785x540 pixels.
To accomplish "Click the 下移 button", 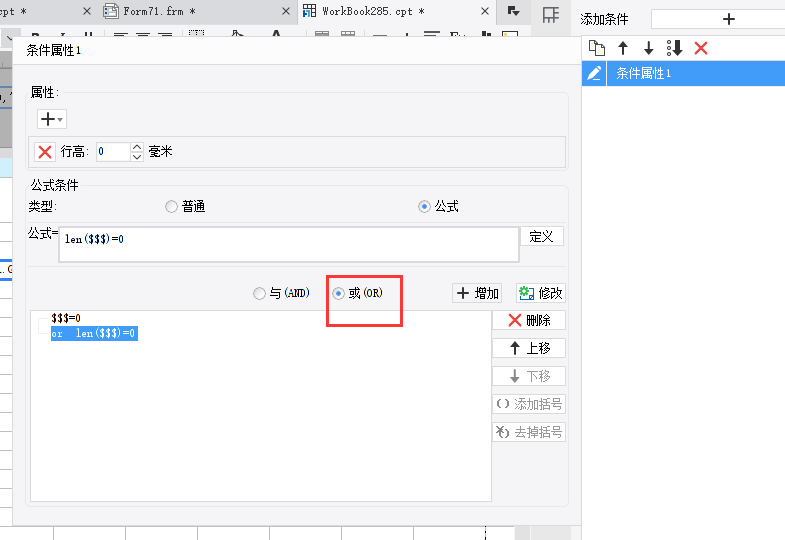I will [x=529, y=376].
